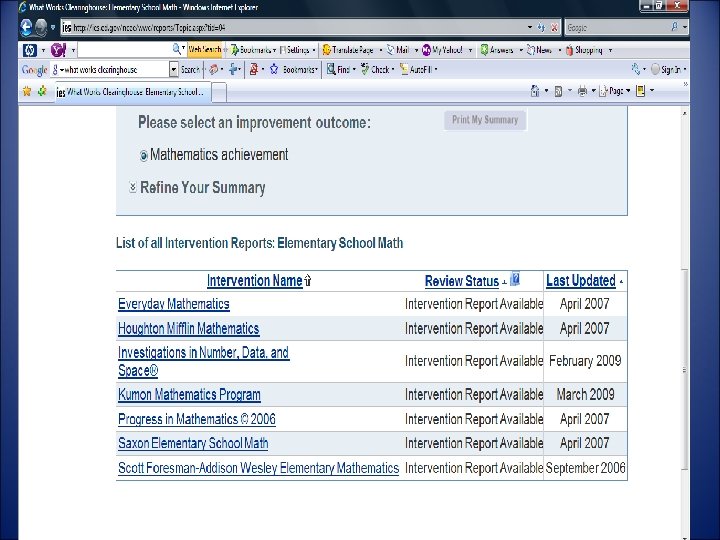This screenshot has width=720, height=540.
Task: Open the Saxon Elementary School Math link
Action: tap(193, 443)
